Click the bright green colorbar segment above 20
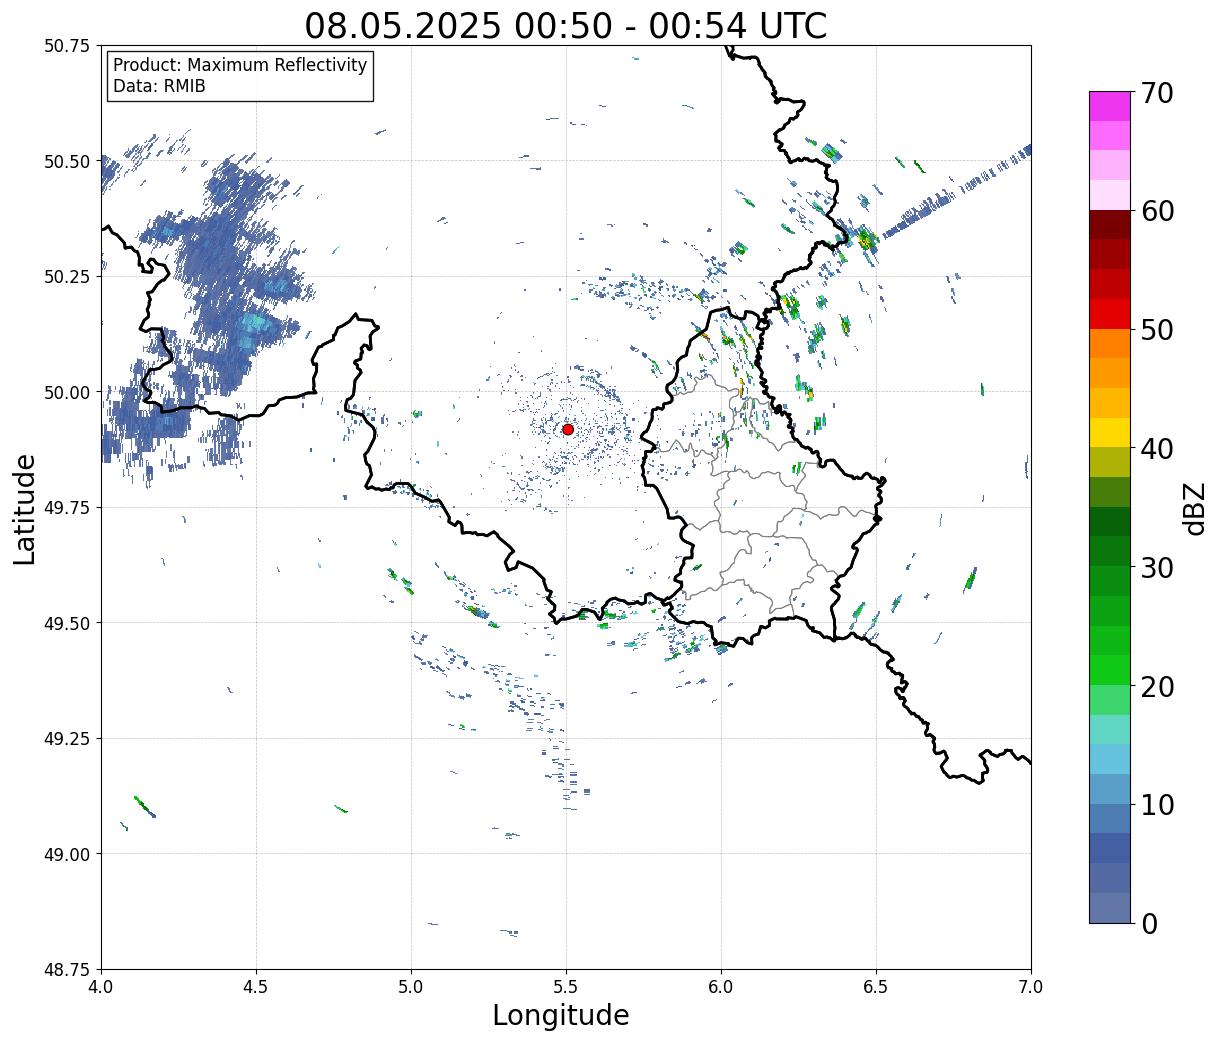This screenshot has width=1219, height=1040. [1110, 670]
